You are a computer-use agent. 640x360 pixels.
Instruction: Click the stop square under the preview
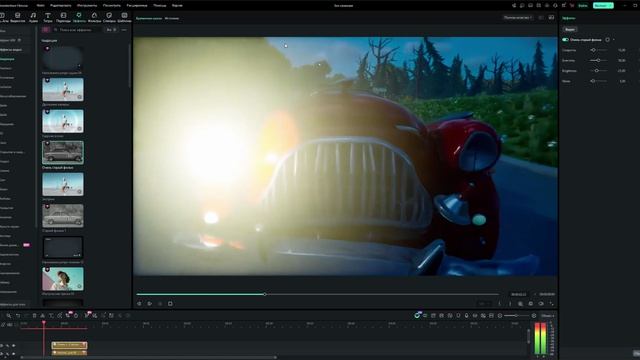point(170,304)
